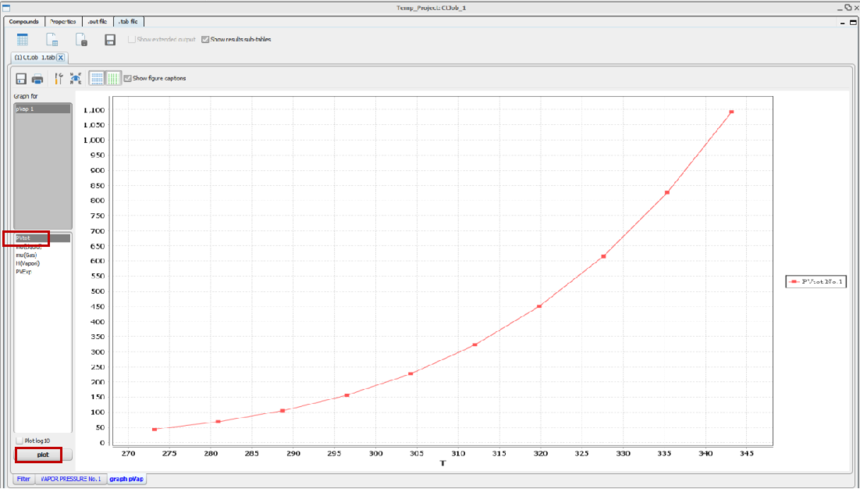This screenshot has width=860, height=489.
Task: Enable the Plot log10 checkbox
Action: [20, 440]
